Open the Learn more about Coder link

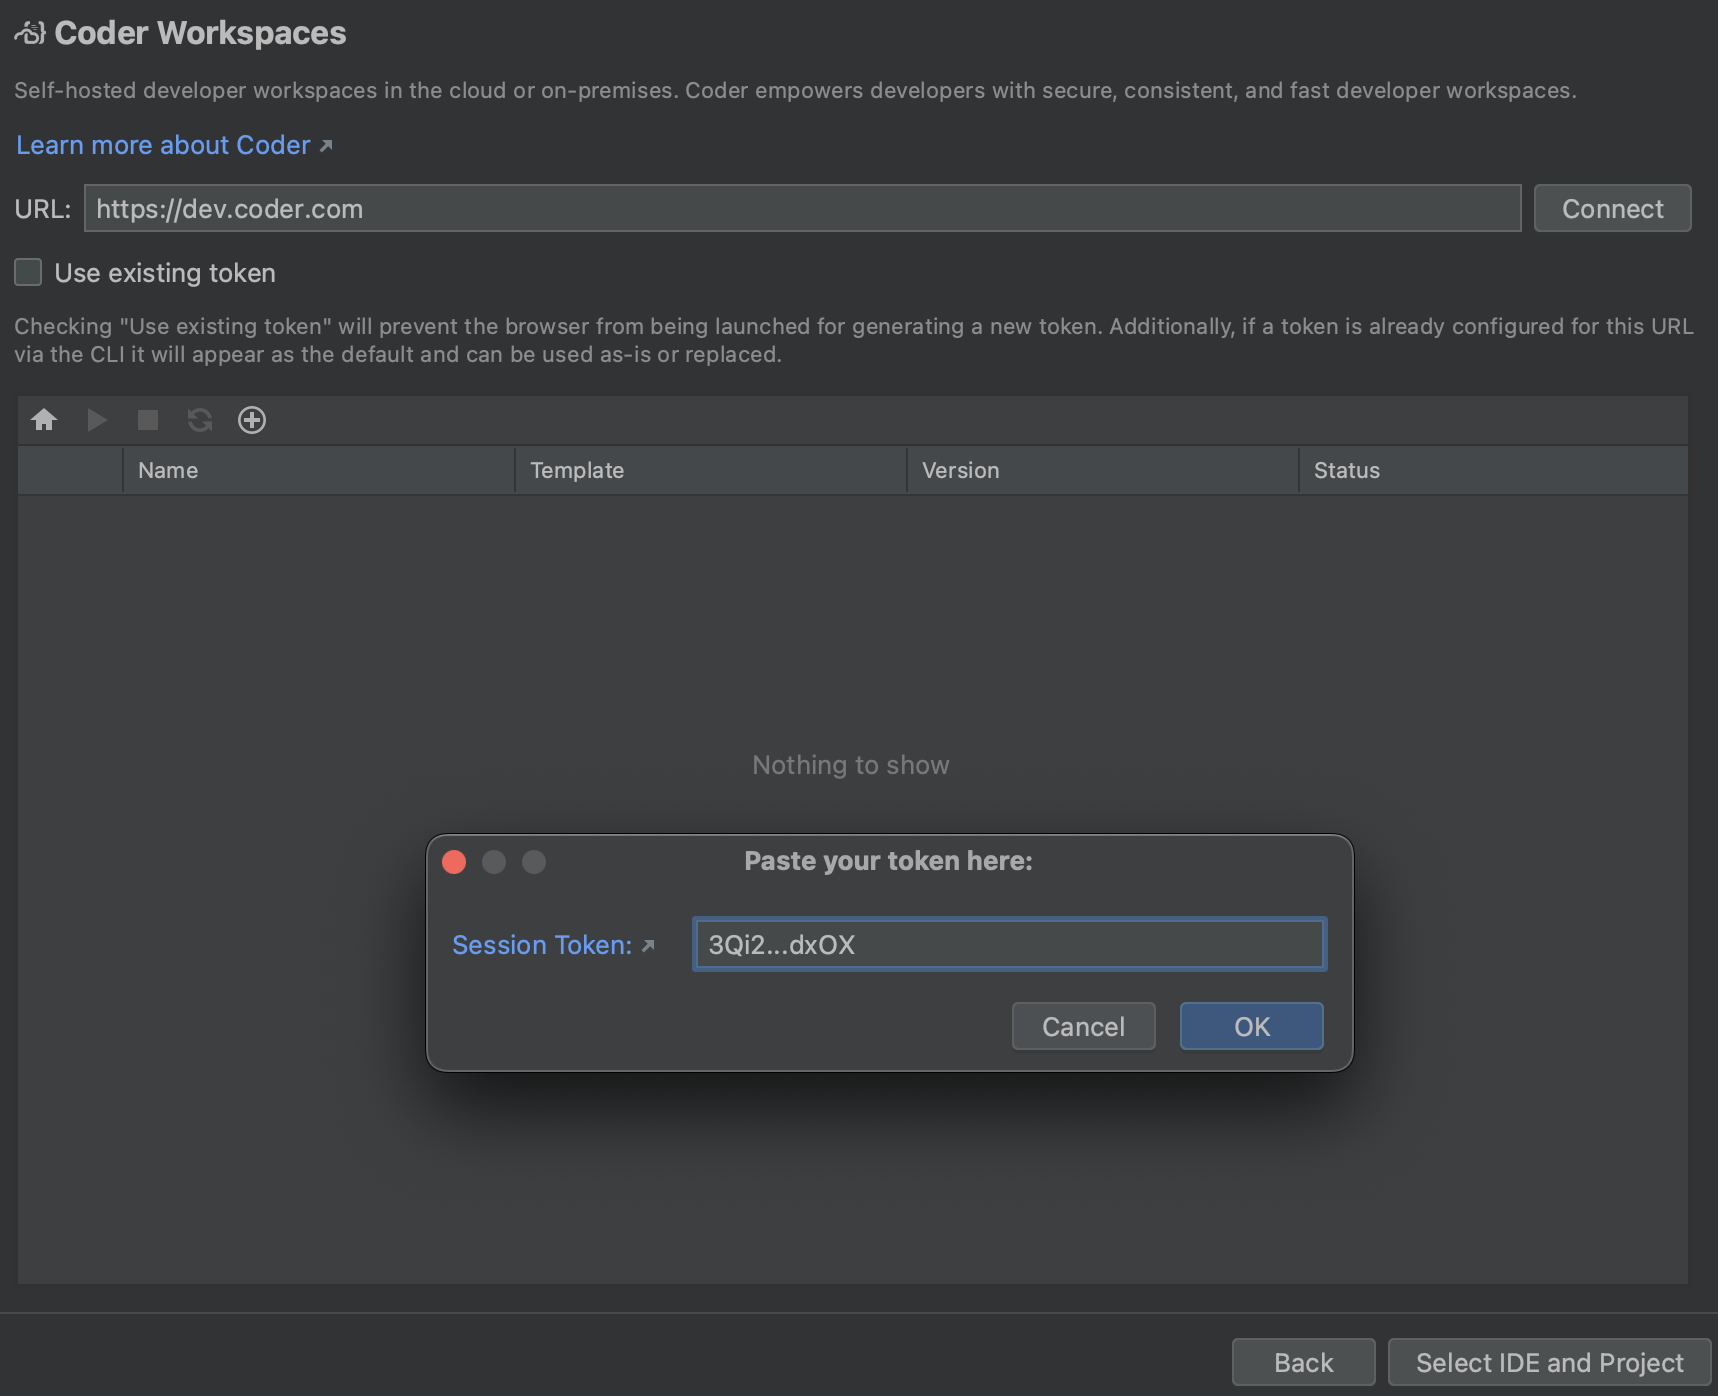pos(174,145)
